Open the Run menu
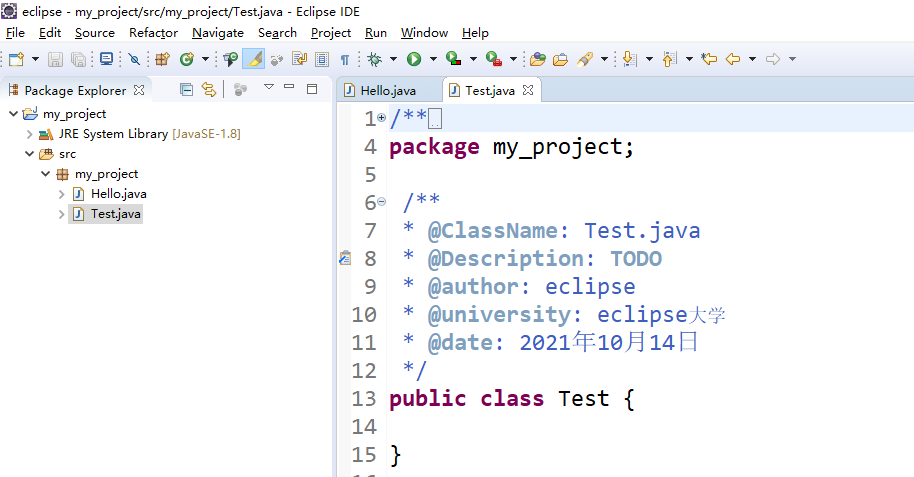Screen dimensions: 914x477 coord(376,33)
